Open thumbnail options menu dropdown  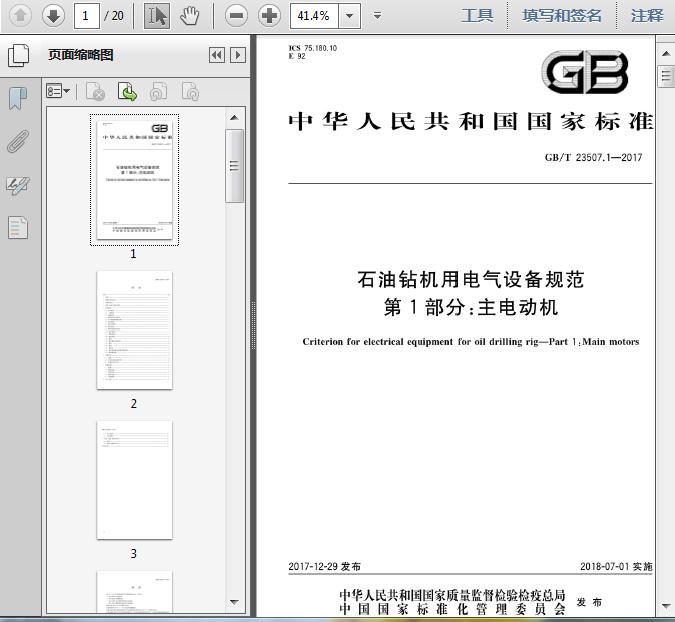(x=59, y=92)
